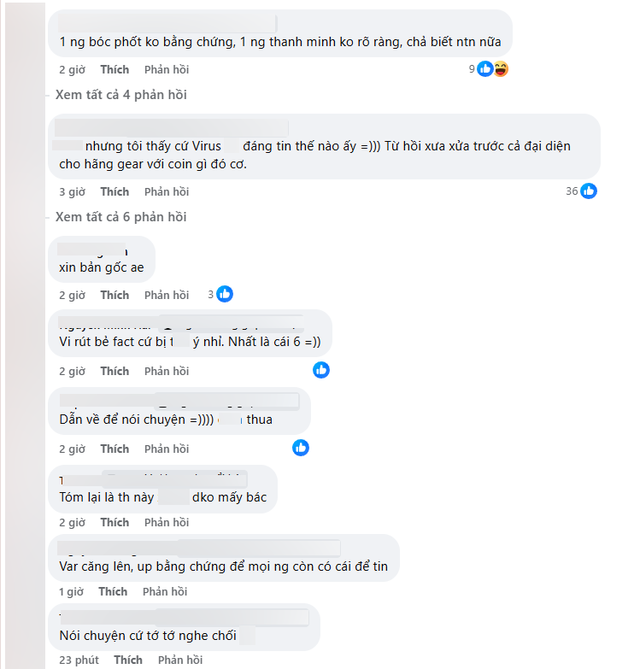This screenshot has height=669, width=640.
Task: Click the 'Var căng lên, up bằng chứng' comment text
Action: tap(222, 567)
